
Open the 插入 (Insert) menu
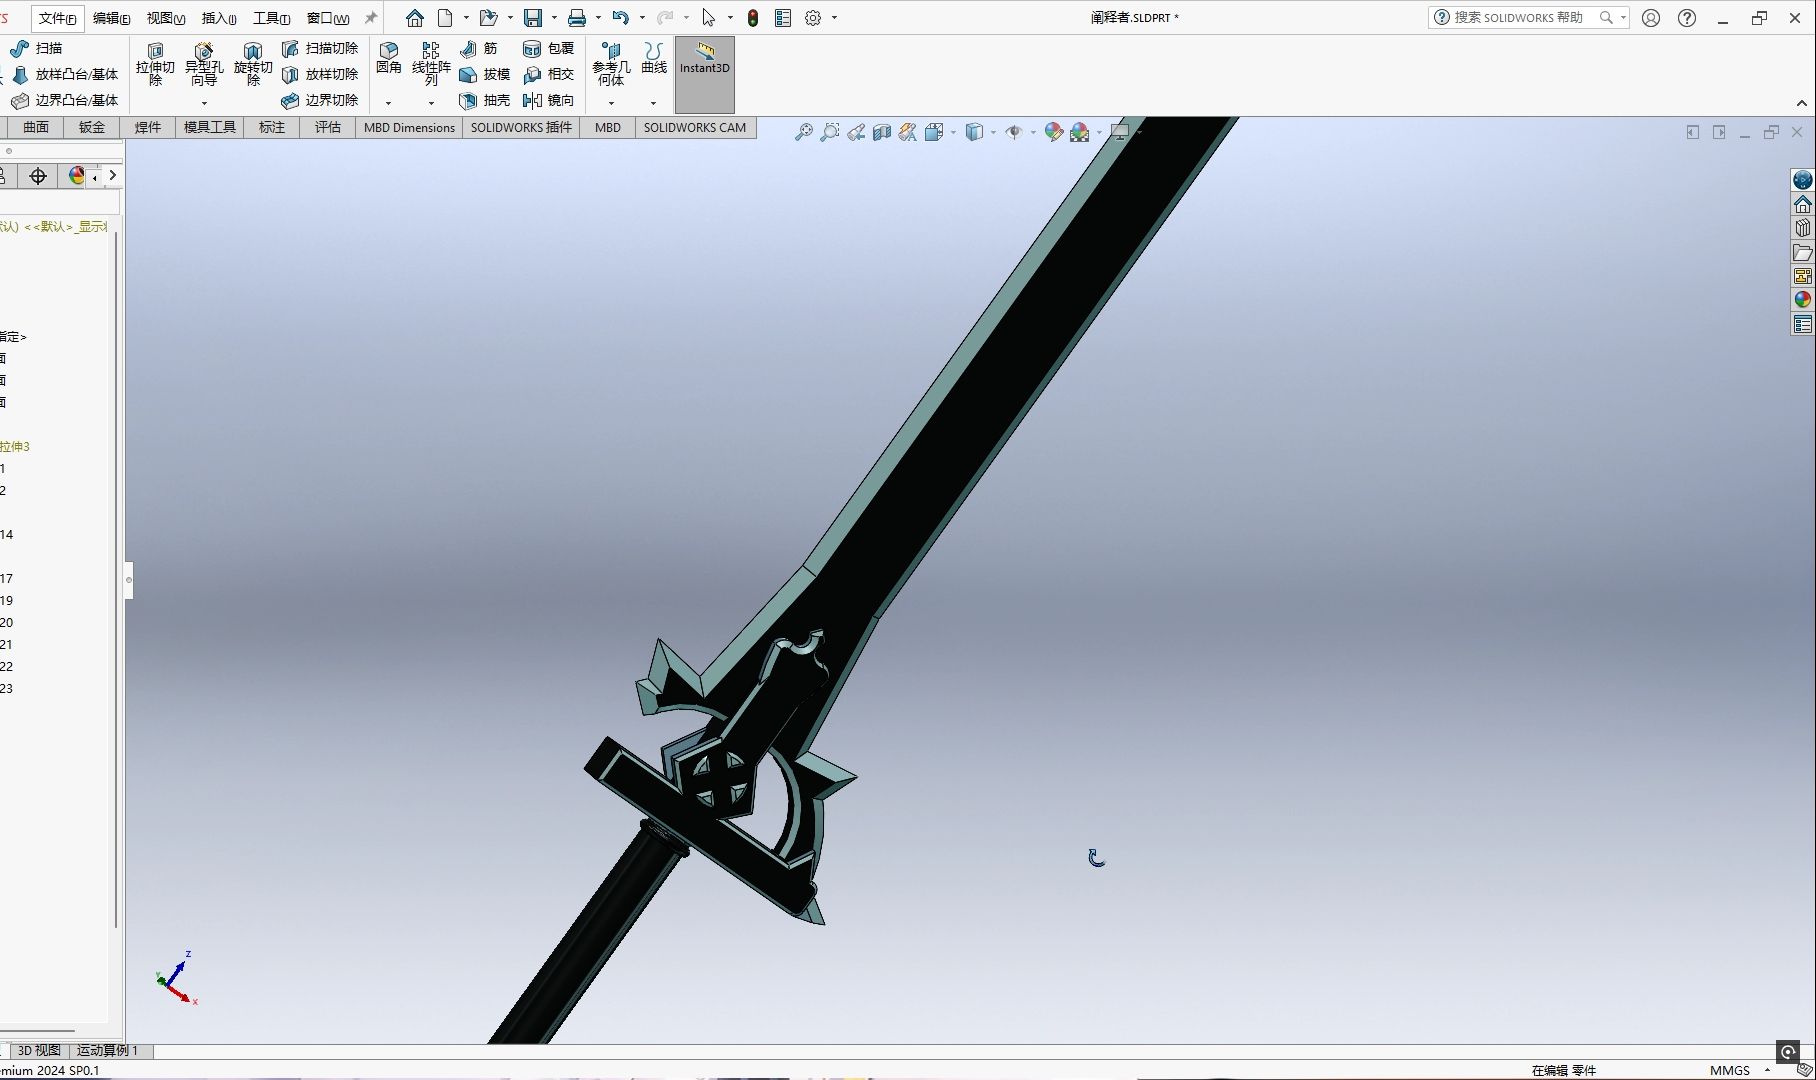point(219,18)
